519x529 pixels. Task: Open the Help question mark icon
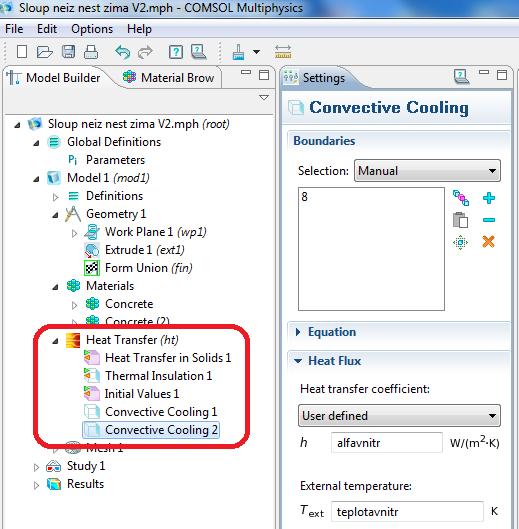pyautogui.click(x=176, y=52)
